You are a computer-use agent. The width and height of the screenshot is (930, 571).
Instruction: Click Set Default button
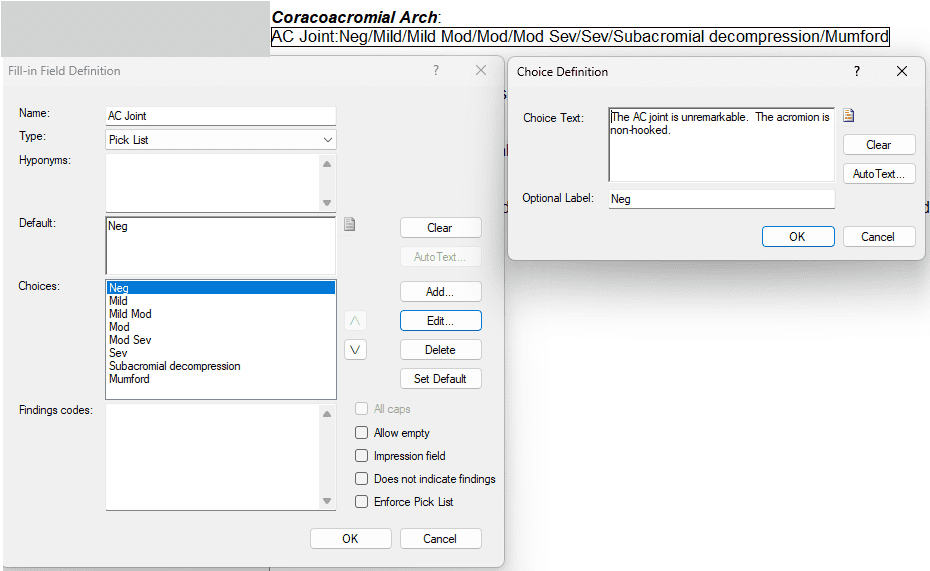[440, 379]
